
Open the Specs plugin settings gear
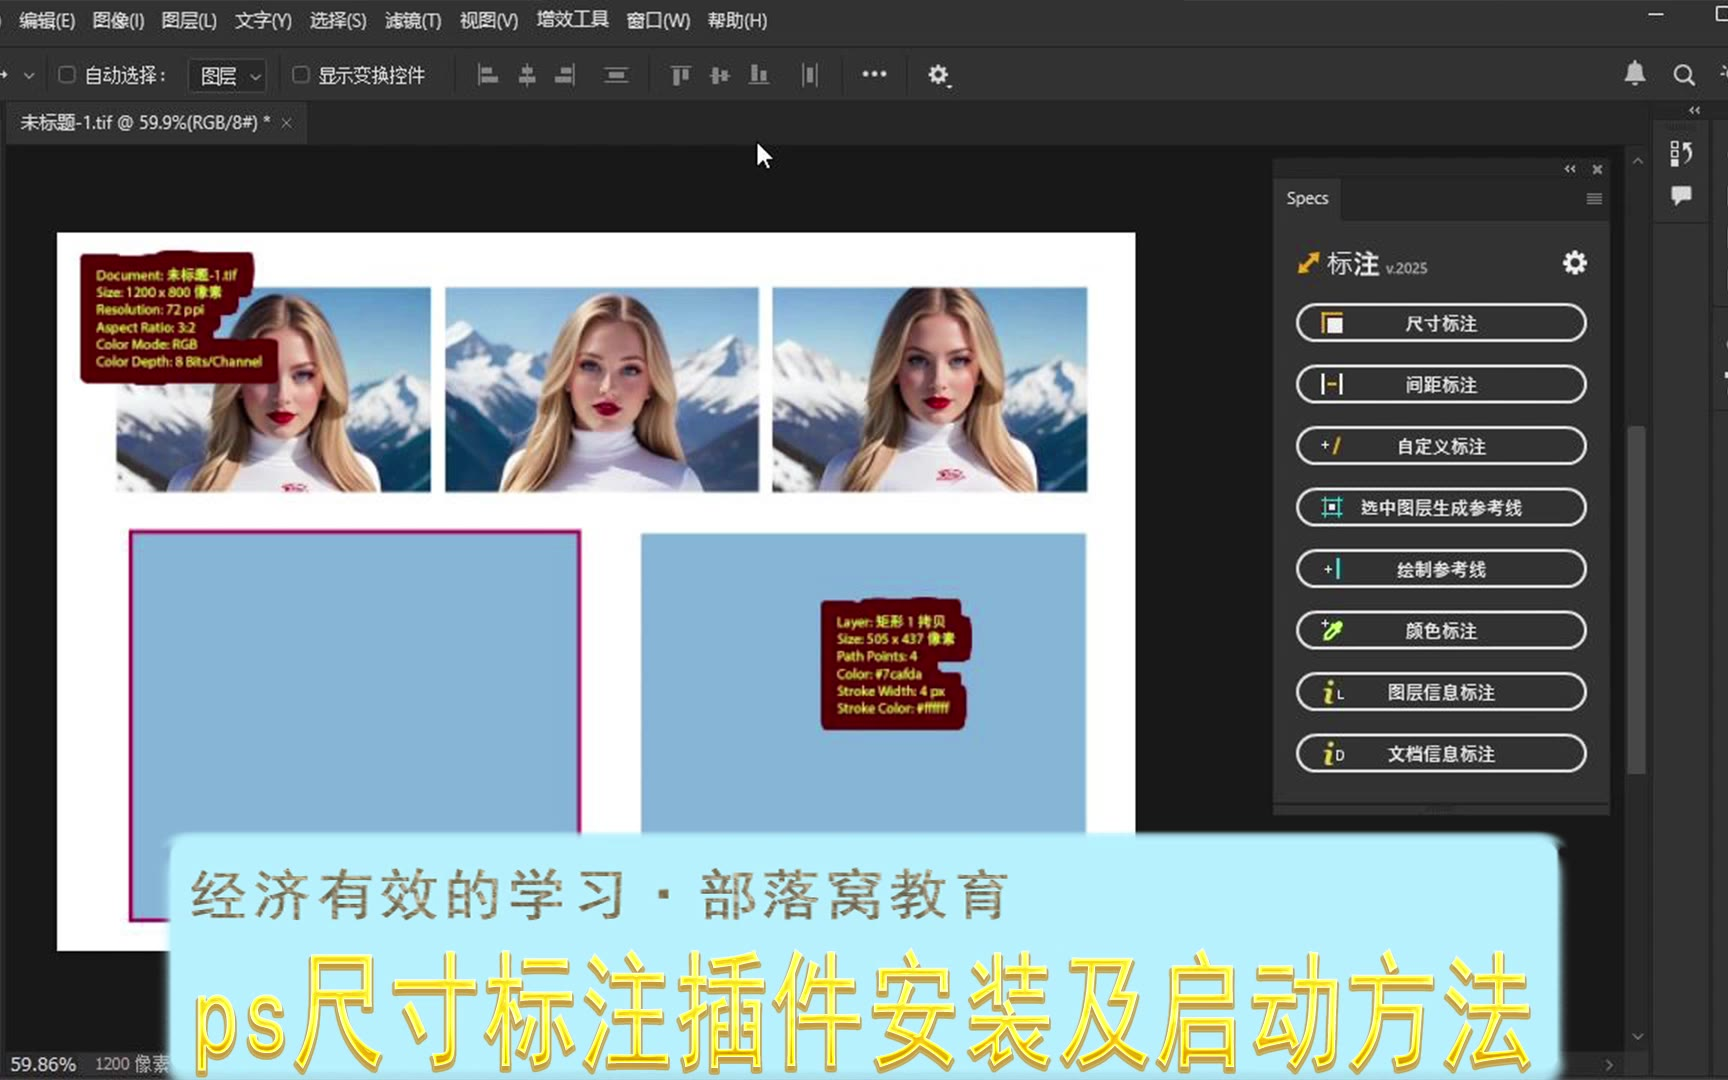click(x=1574, y=263)
